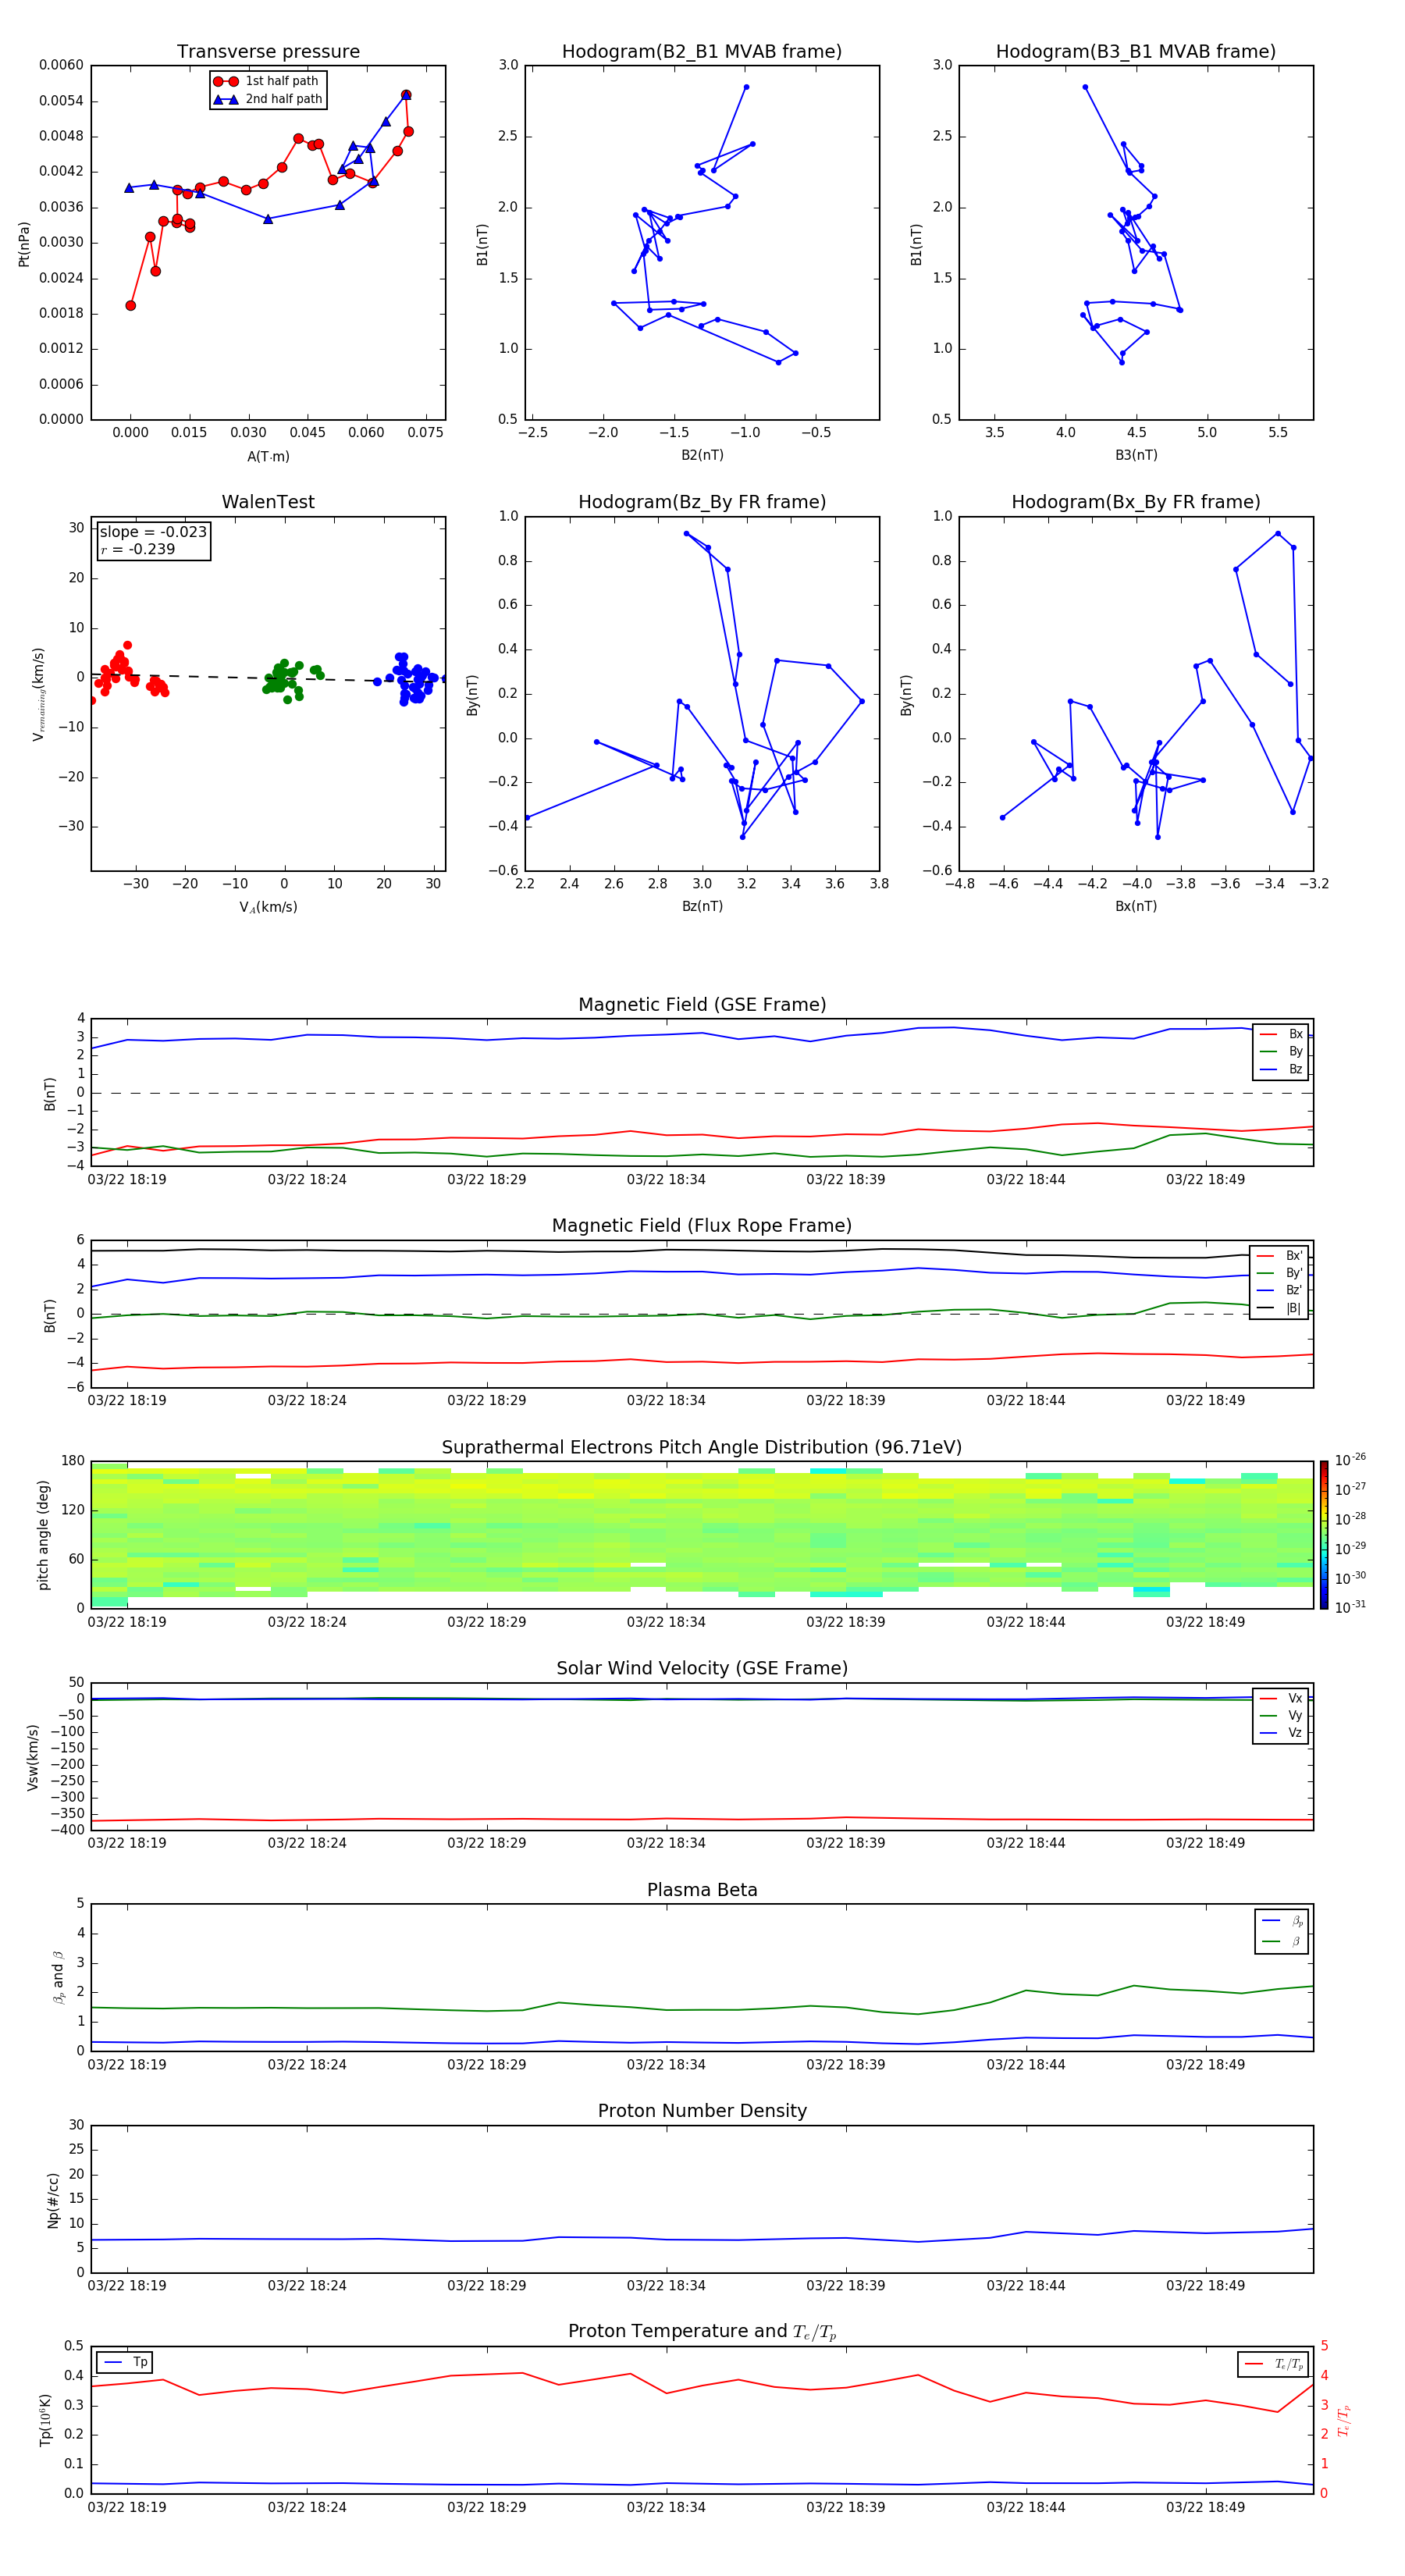This screenshot has height=2576, width=1405.
Task: Click the Transverse pressure plot title
Action: pyautogui.click(x=268, y=52)
